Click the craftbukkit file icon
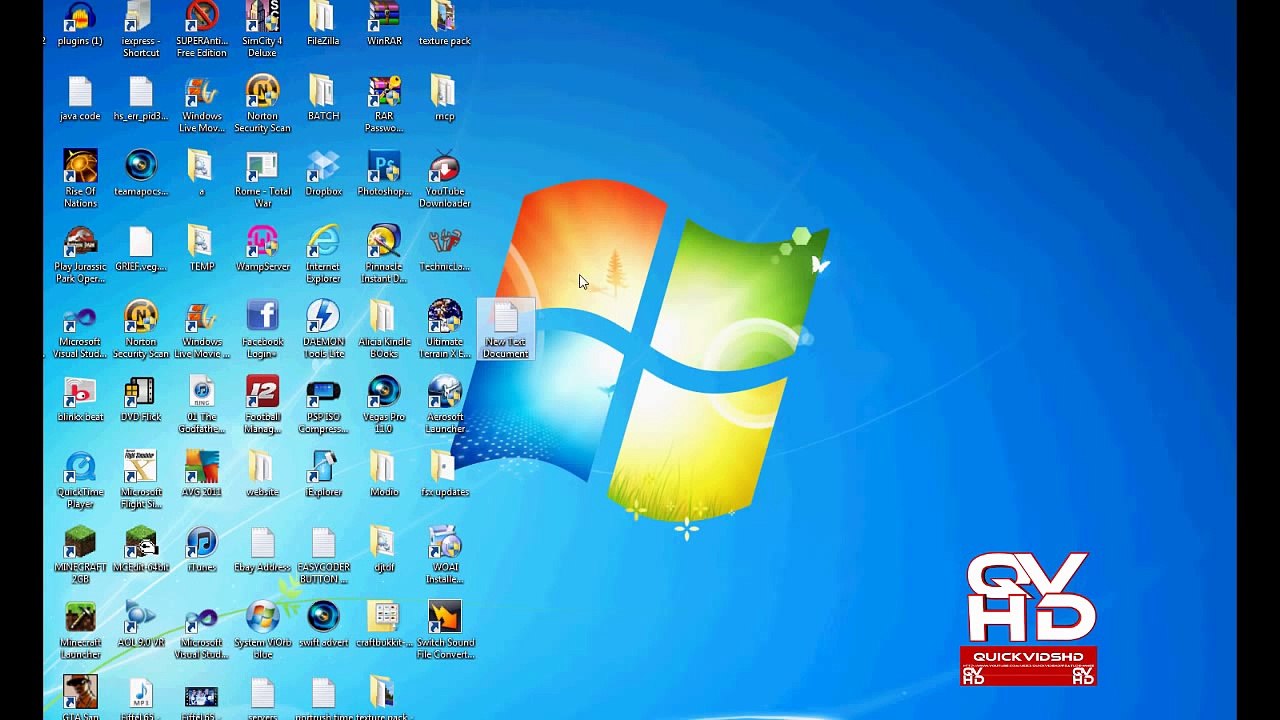The width and height of the screenshot is (1280, 720). (384, 624)
